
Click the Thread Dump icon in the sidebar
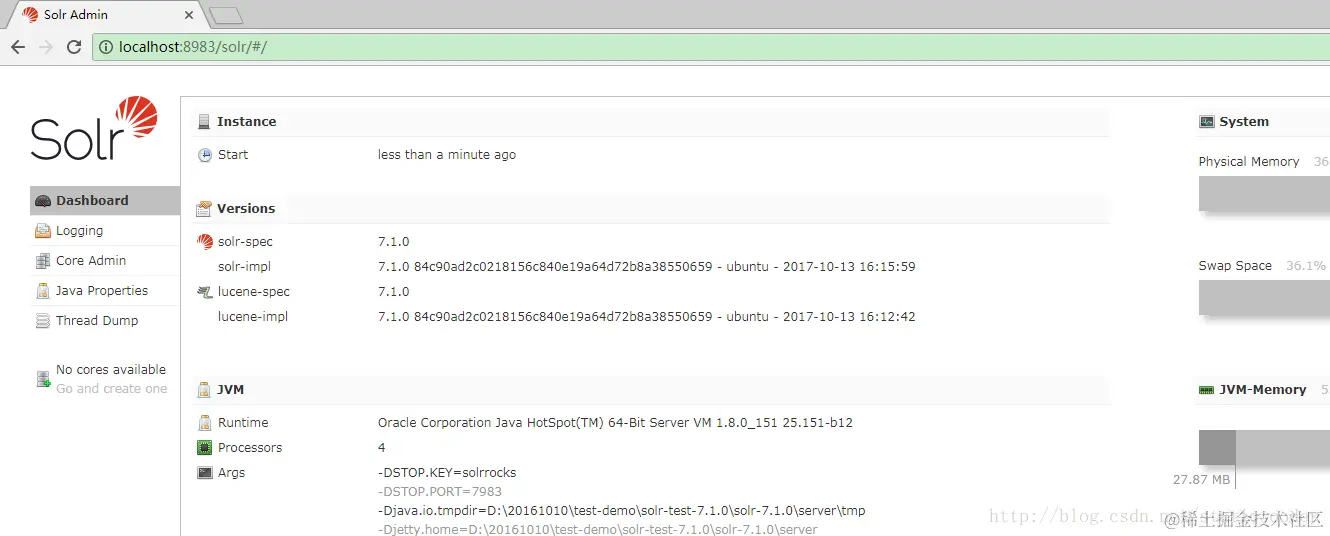[x=43, y=321]
